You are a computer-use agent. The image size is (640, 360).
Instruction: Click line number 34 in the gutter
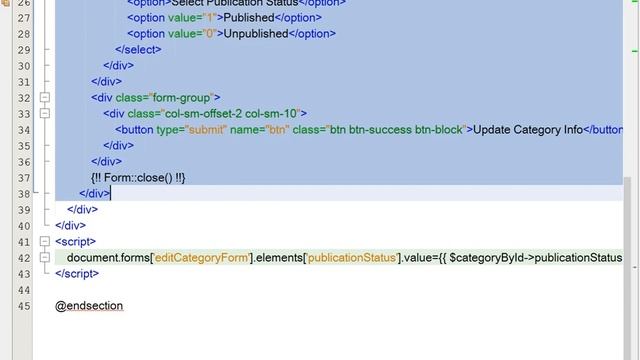[24, 130]
